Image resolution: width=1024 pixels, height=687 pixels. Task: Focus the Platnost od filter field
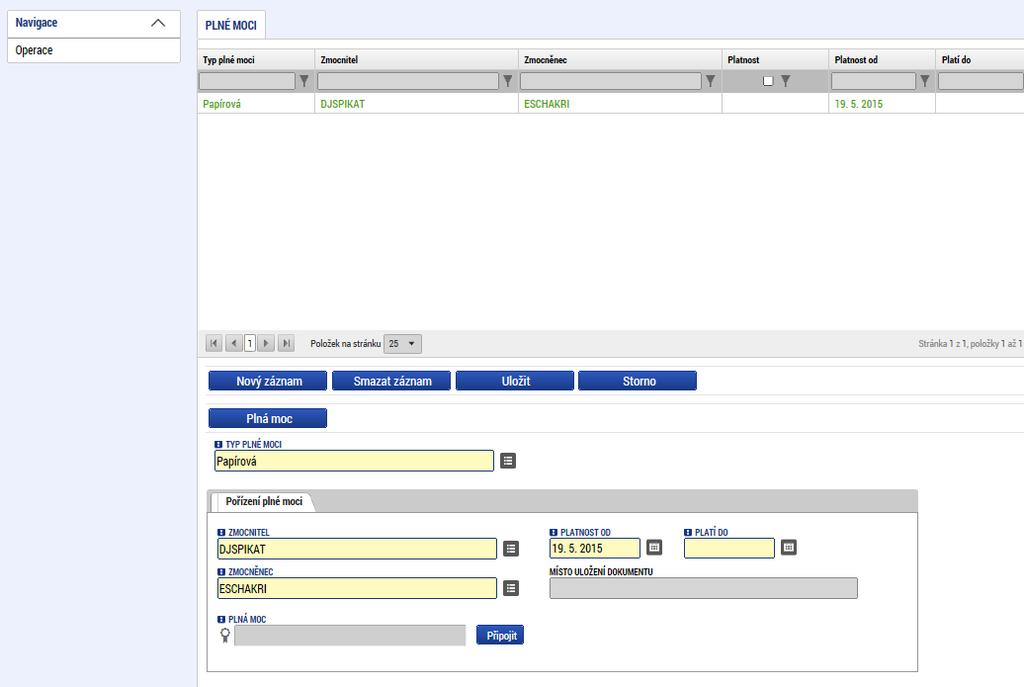click(873, 81)
